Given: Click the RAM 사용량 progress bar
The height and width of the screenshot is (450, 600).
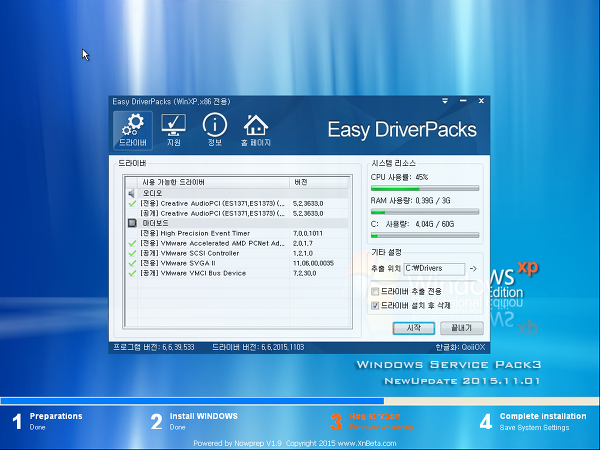Looking at the screenshot, I should point(425,212).
